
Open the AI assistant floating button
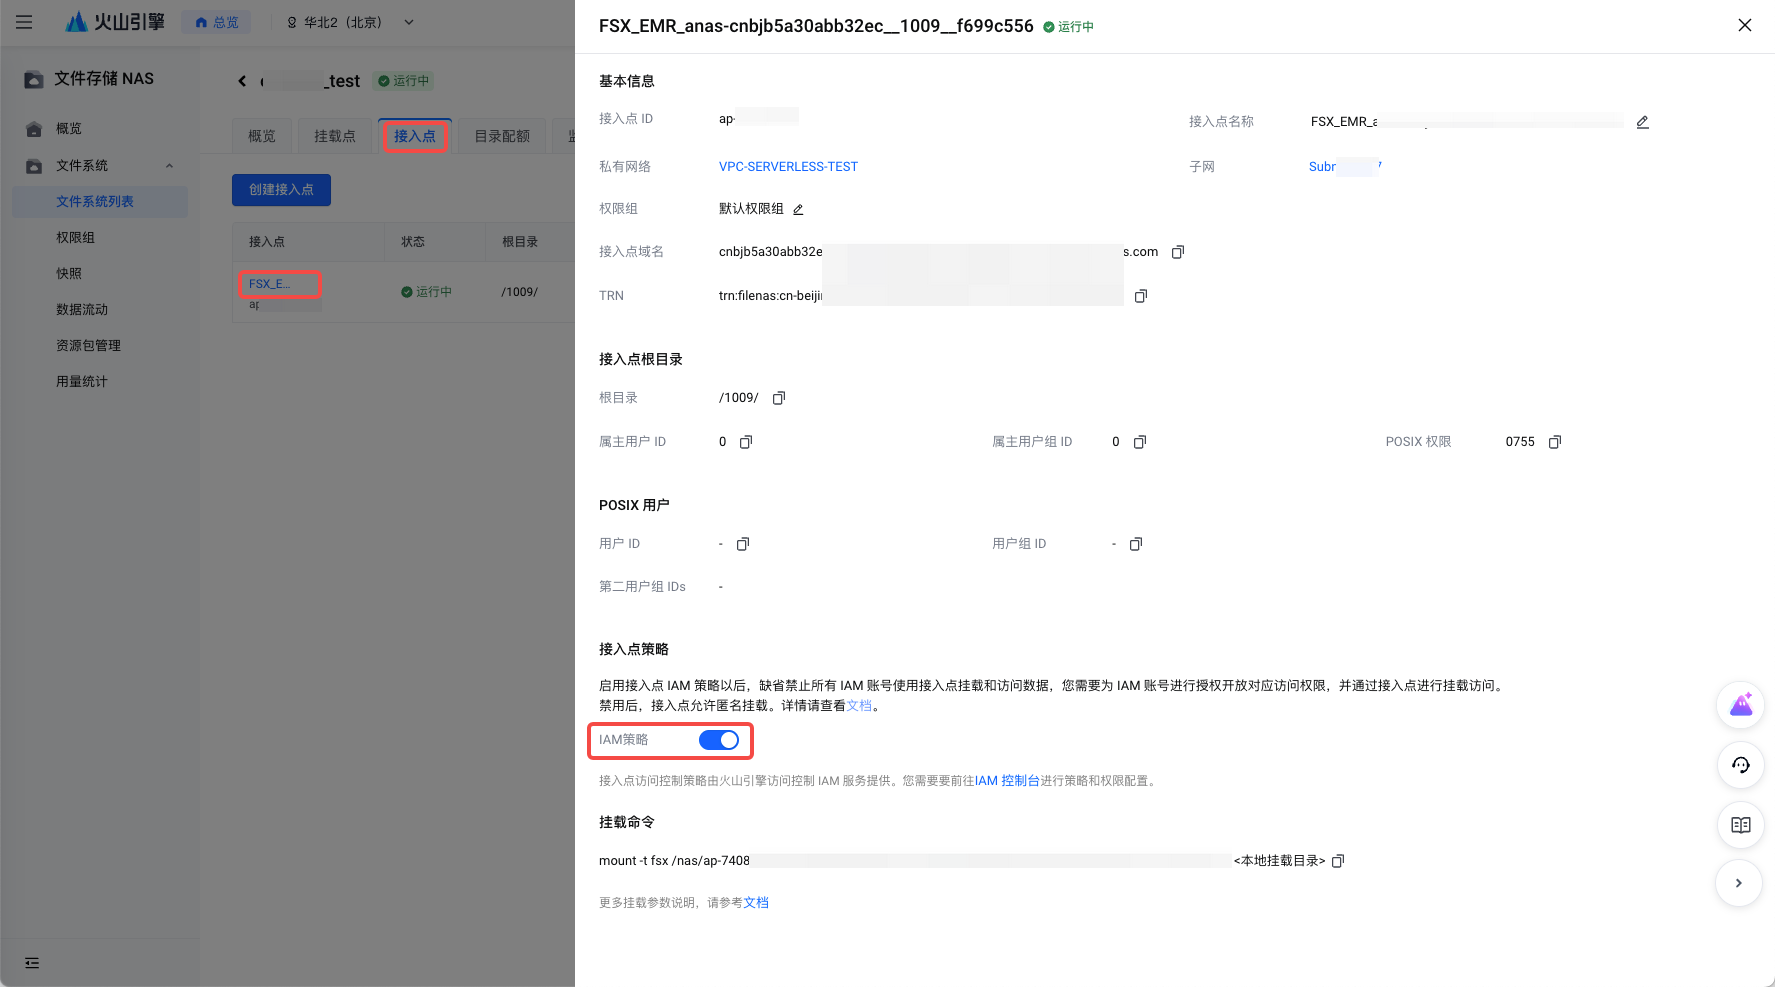pyautogui.click(x=1740, y=705)
